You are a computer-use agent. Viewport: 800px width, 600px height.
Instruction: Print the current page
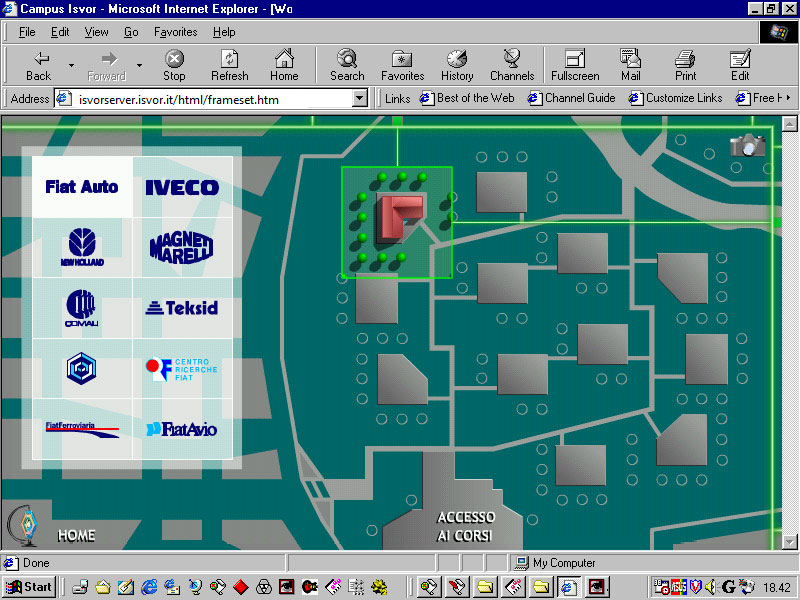click(685, 66)
